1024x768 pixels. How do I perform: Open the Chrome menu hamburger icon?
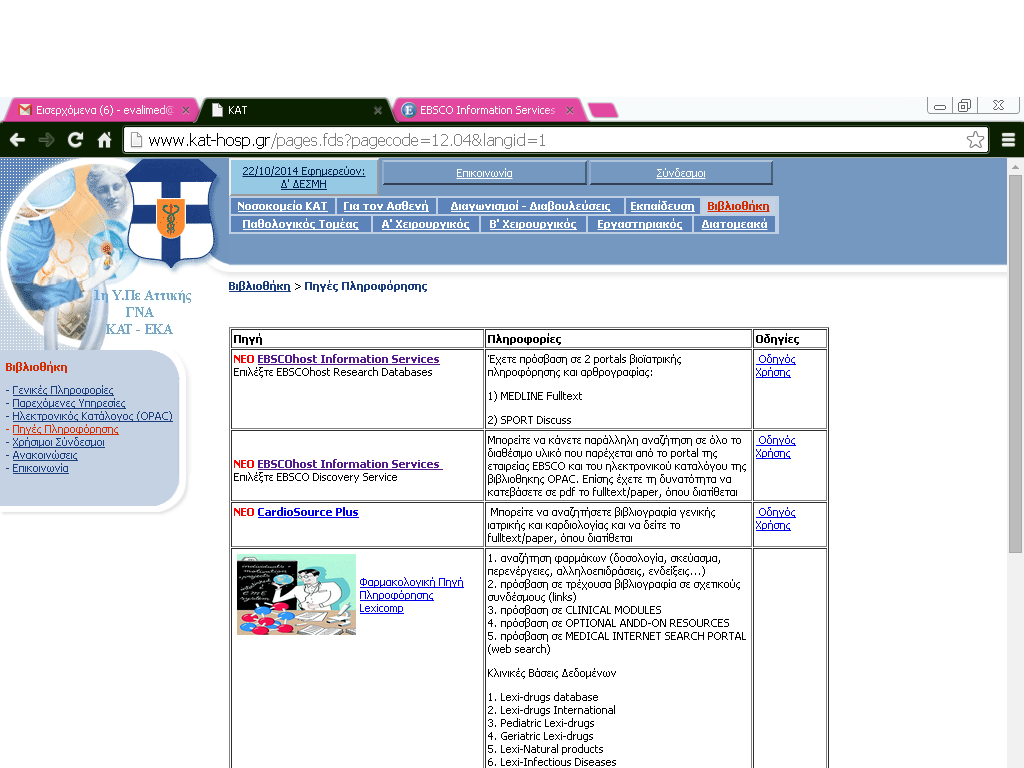pyautogui.click(x=1008, y=140)
